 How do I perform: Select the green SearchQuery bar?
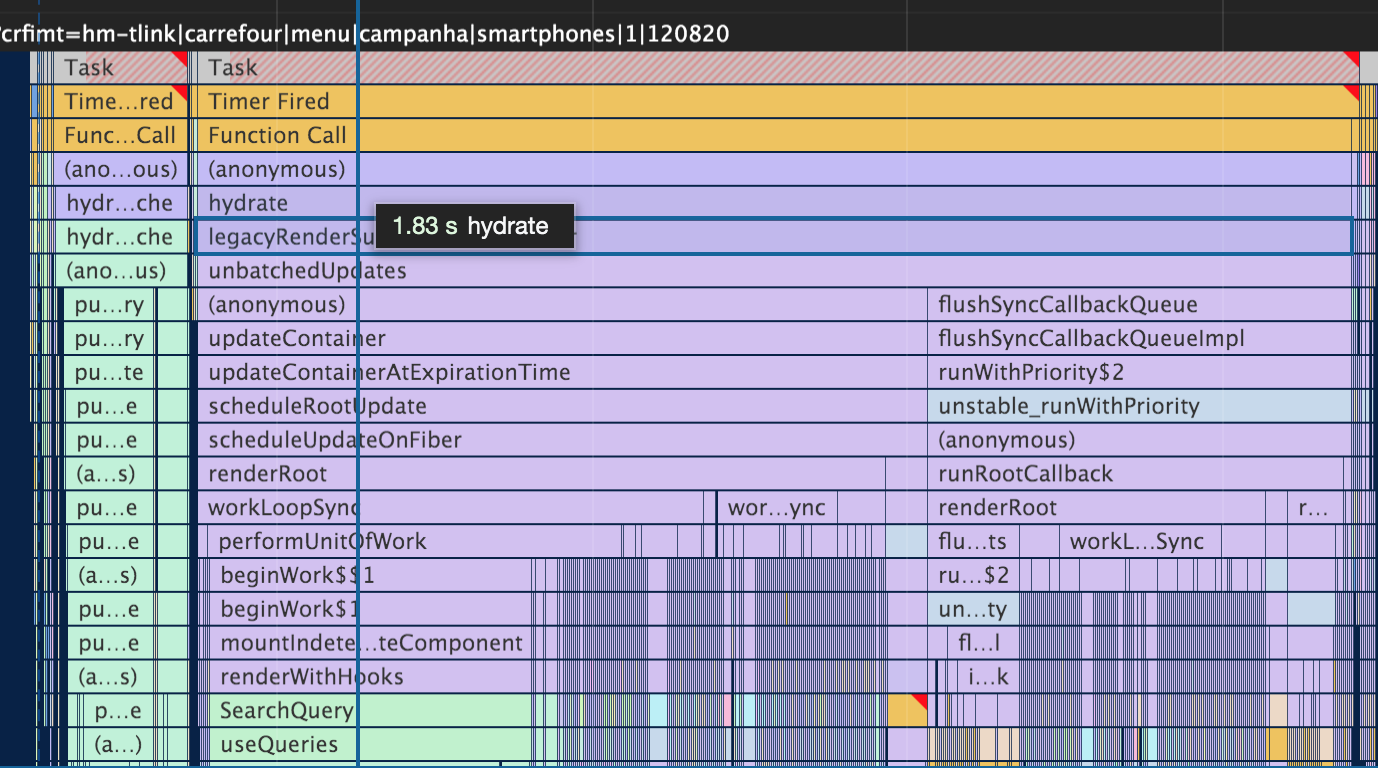tap(370, 713)
